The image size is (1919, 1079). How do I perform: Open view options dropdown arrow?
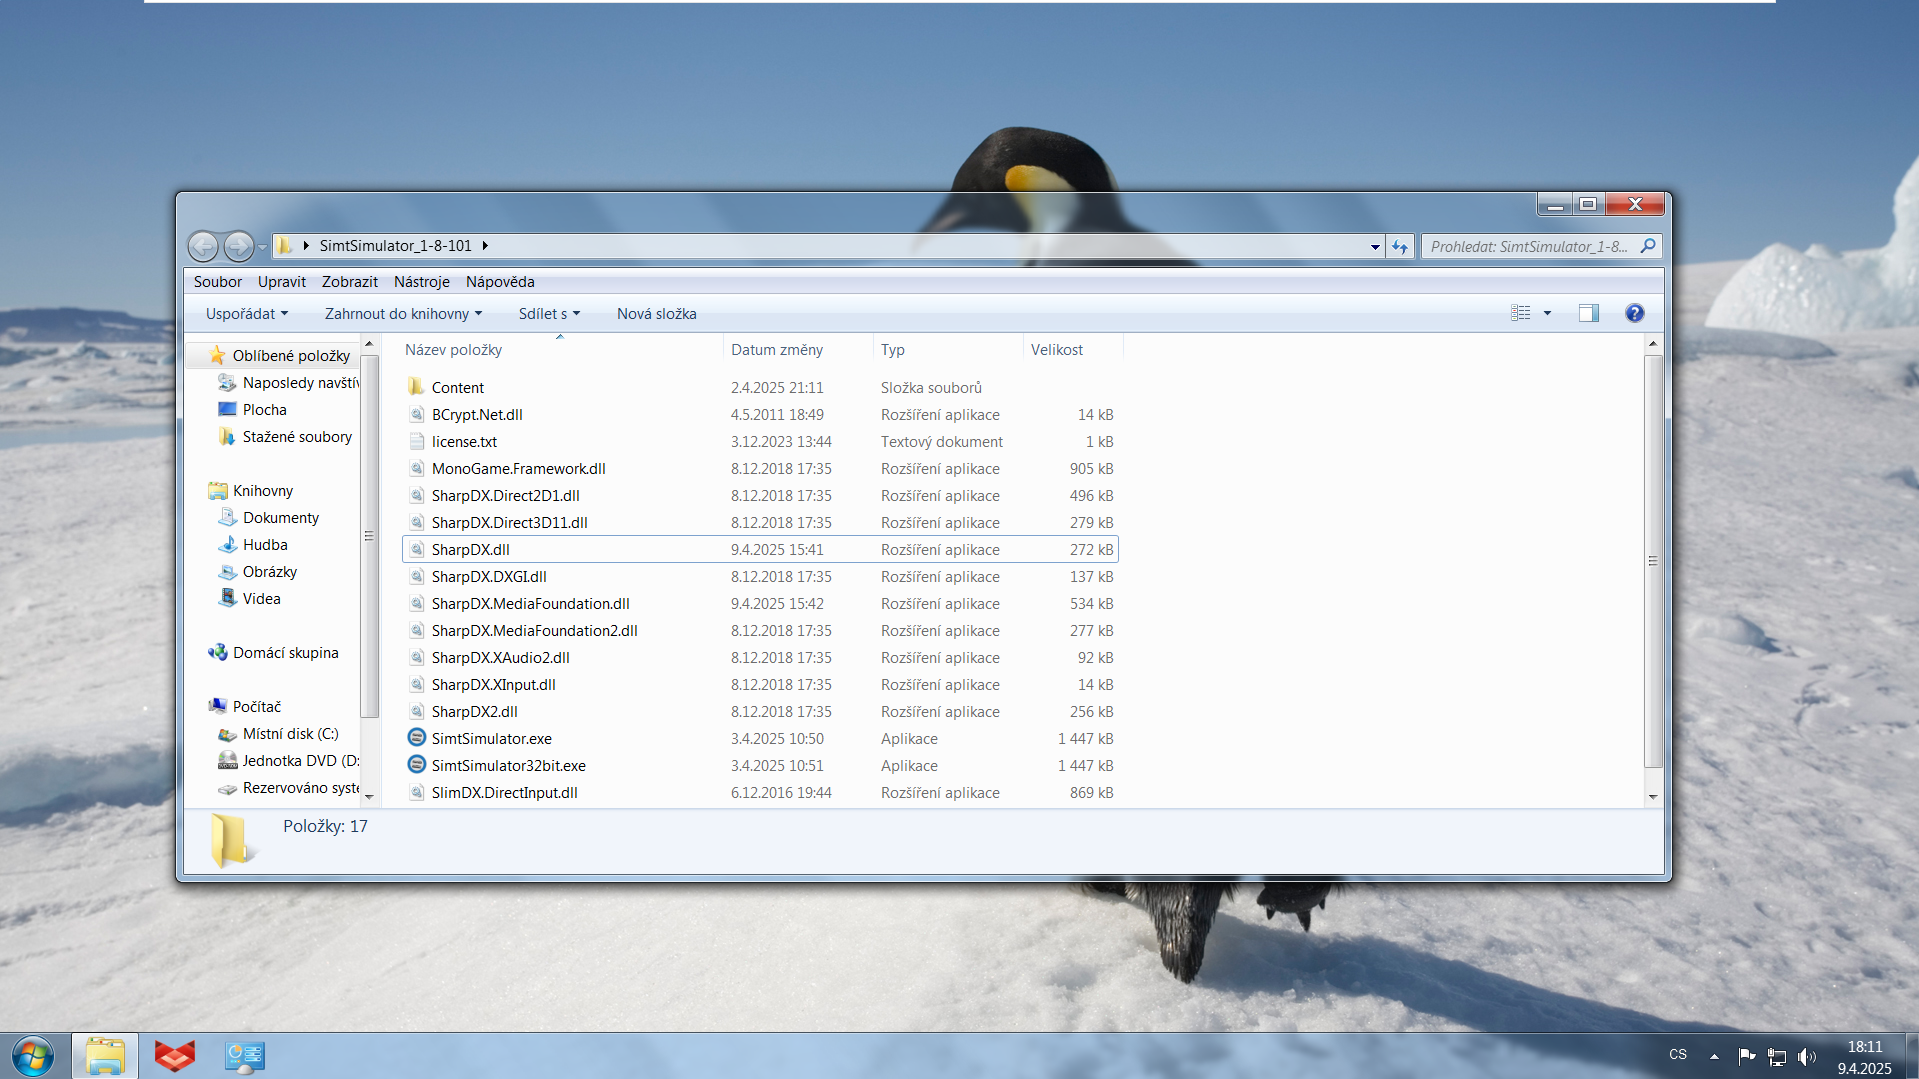coord(1547,314)
